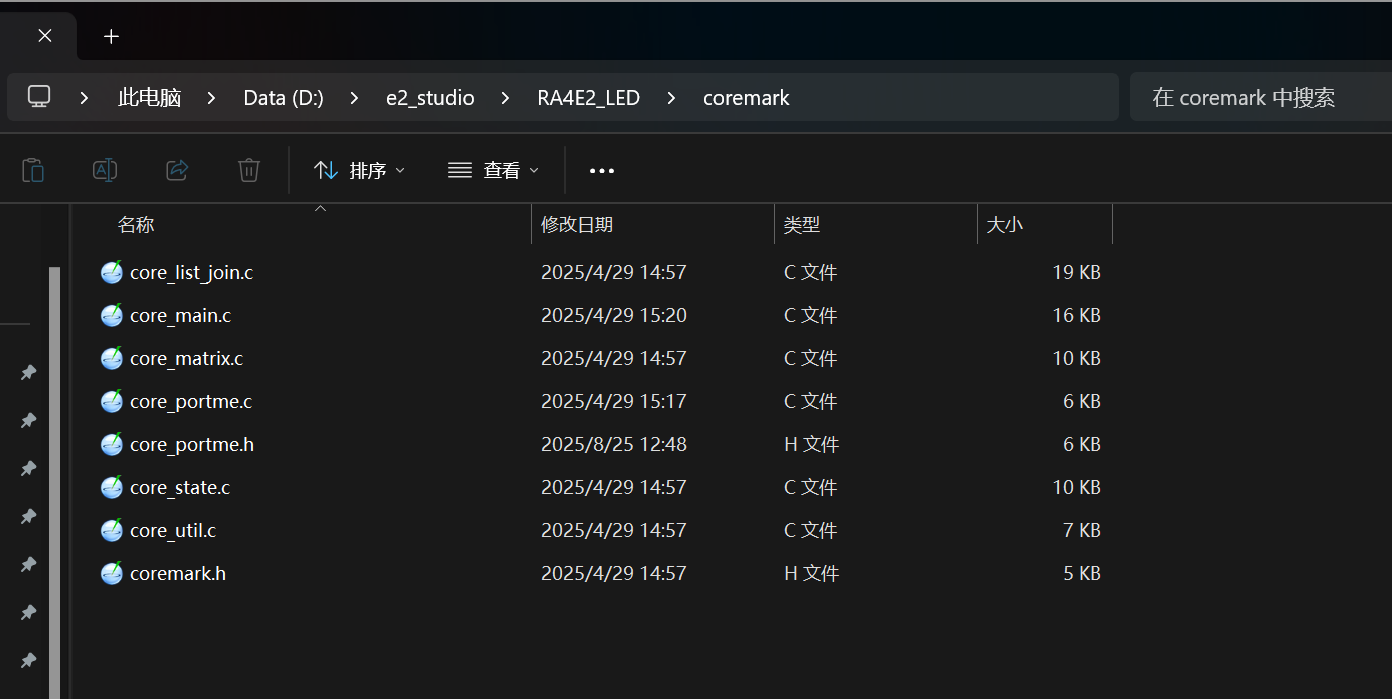1392x699 pixels.
Task: Expand chevron after 此电脑 in breadcrumb
Action: [x=211, y=98]
